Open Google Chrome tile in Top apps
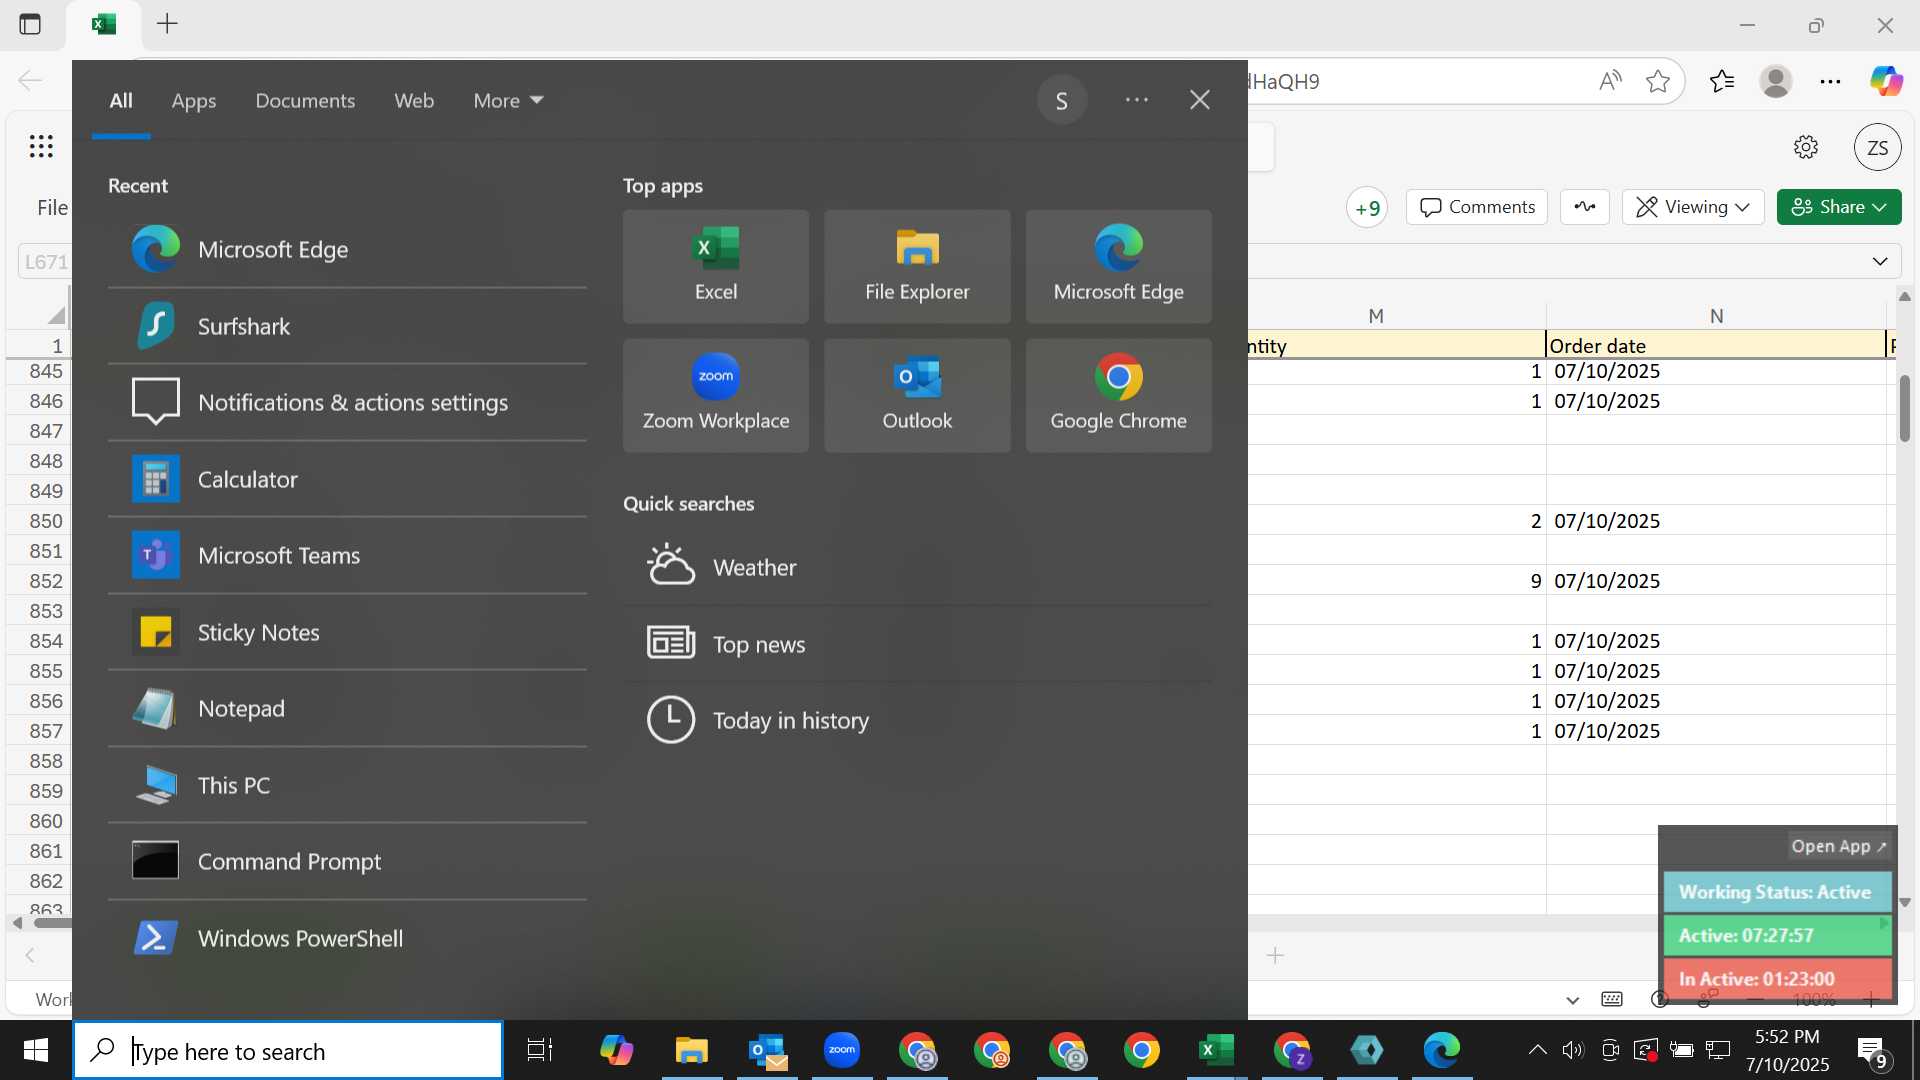 [x=1118, y=395]
